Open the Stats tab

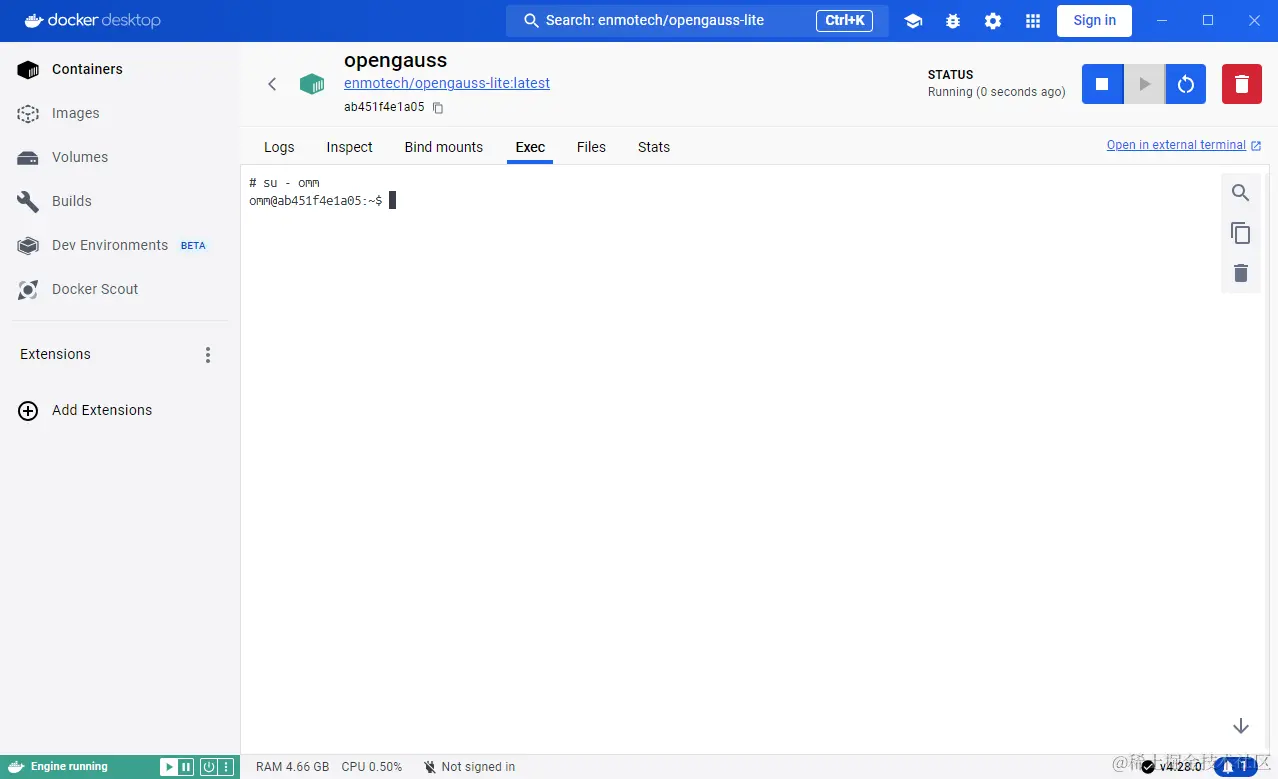[653, 147]
